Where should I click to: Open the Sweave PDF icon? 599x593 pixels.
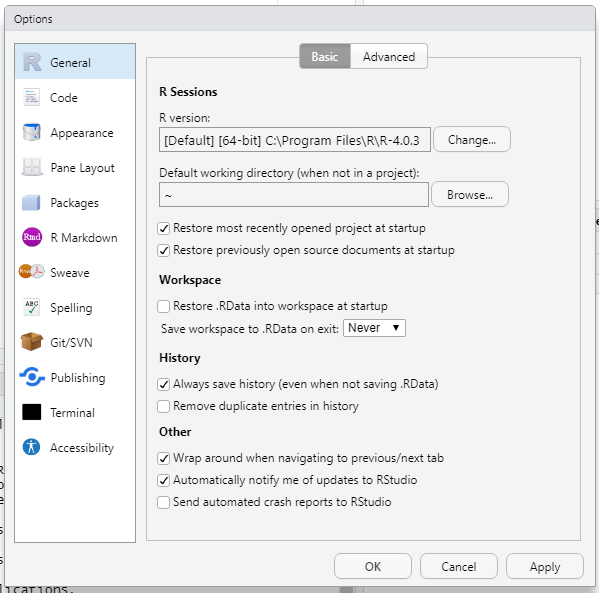tap(32, 272)
